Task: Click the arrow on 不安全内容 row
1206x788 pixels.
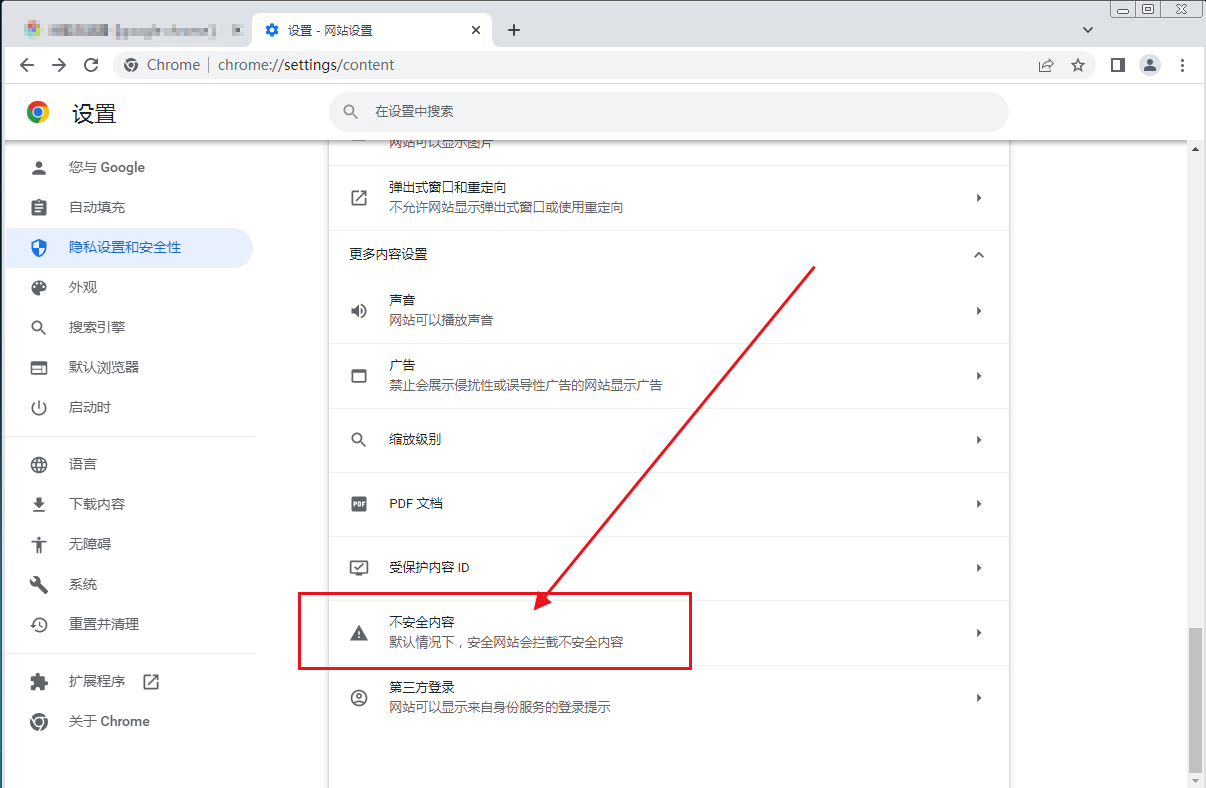Action: coord(979,633)
